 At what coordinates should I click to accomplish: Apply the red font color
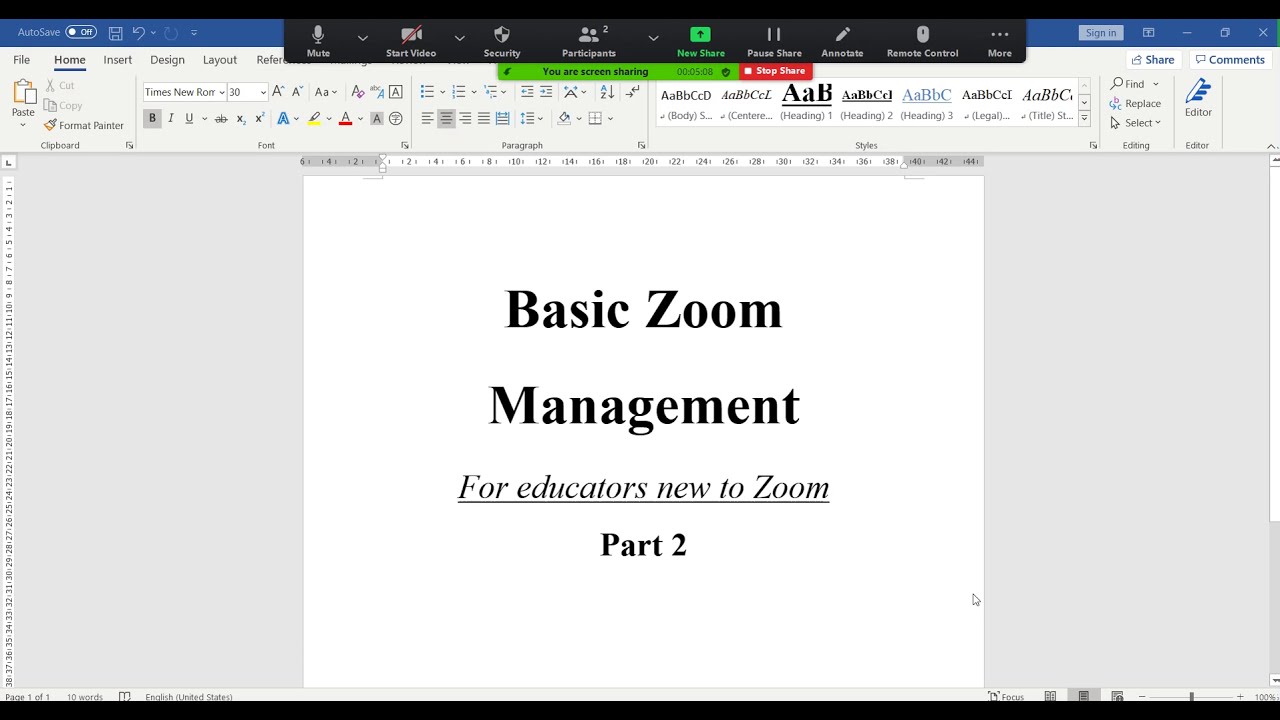pyautogui.click(x=345, y=118)
